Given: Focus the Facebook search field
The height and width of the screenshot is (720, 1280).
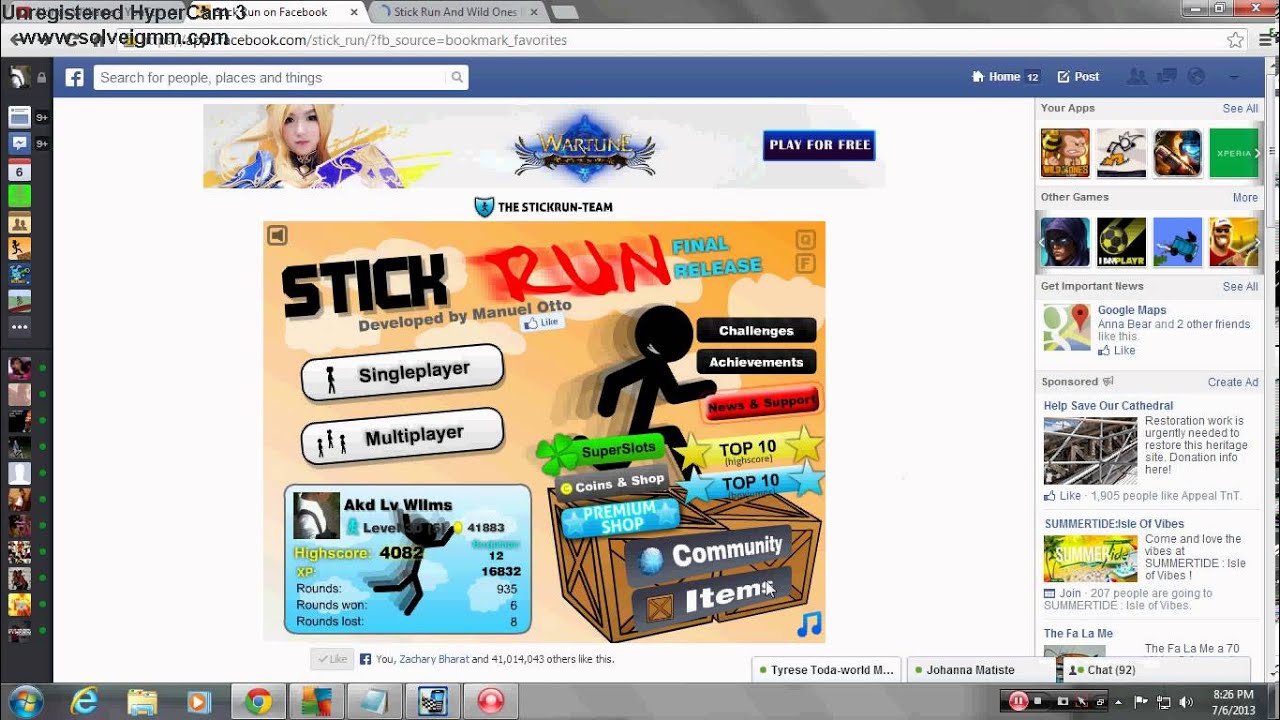Looking at the screenshot, I should coord(270,78).
